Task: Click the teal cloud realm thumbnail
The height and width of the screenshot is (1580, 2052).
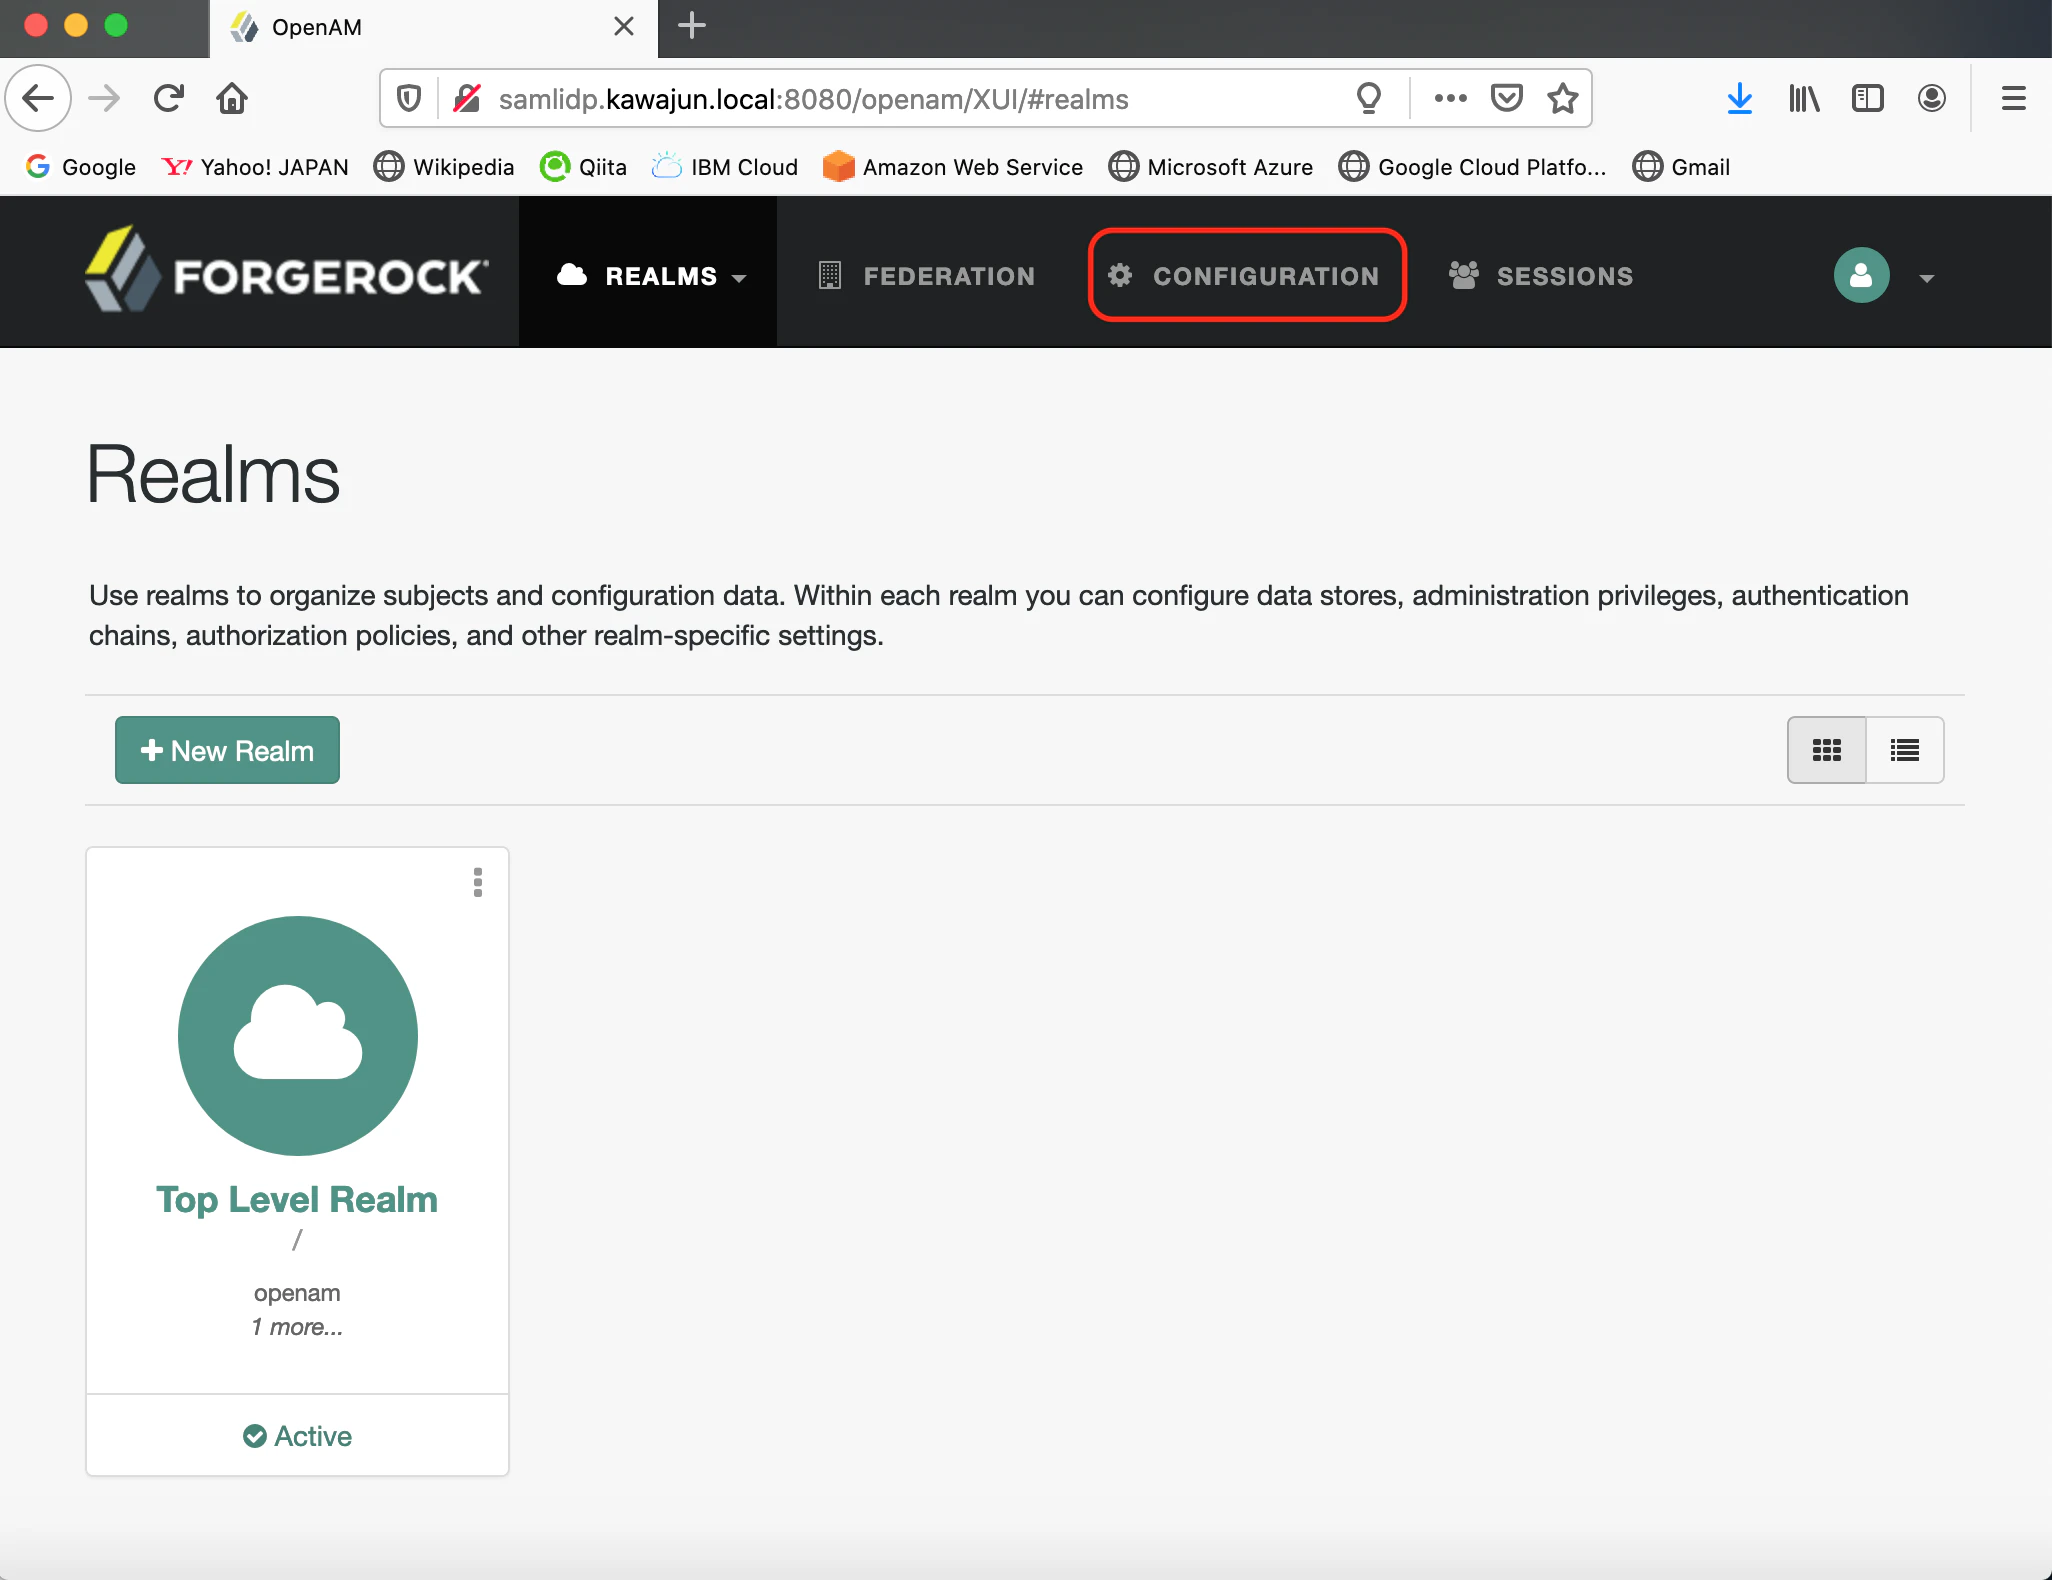Action: pos(297,1035)
